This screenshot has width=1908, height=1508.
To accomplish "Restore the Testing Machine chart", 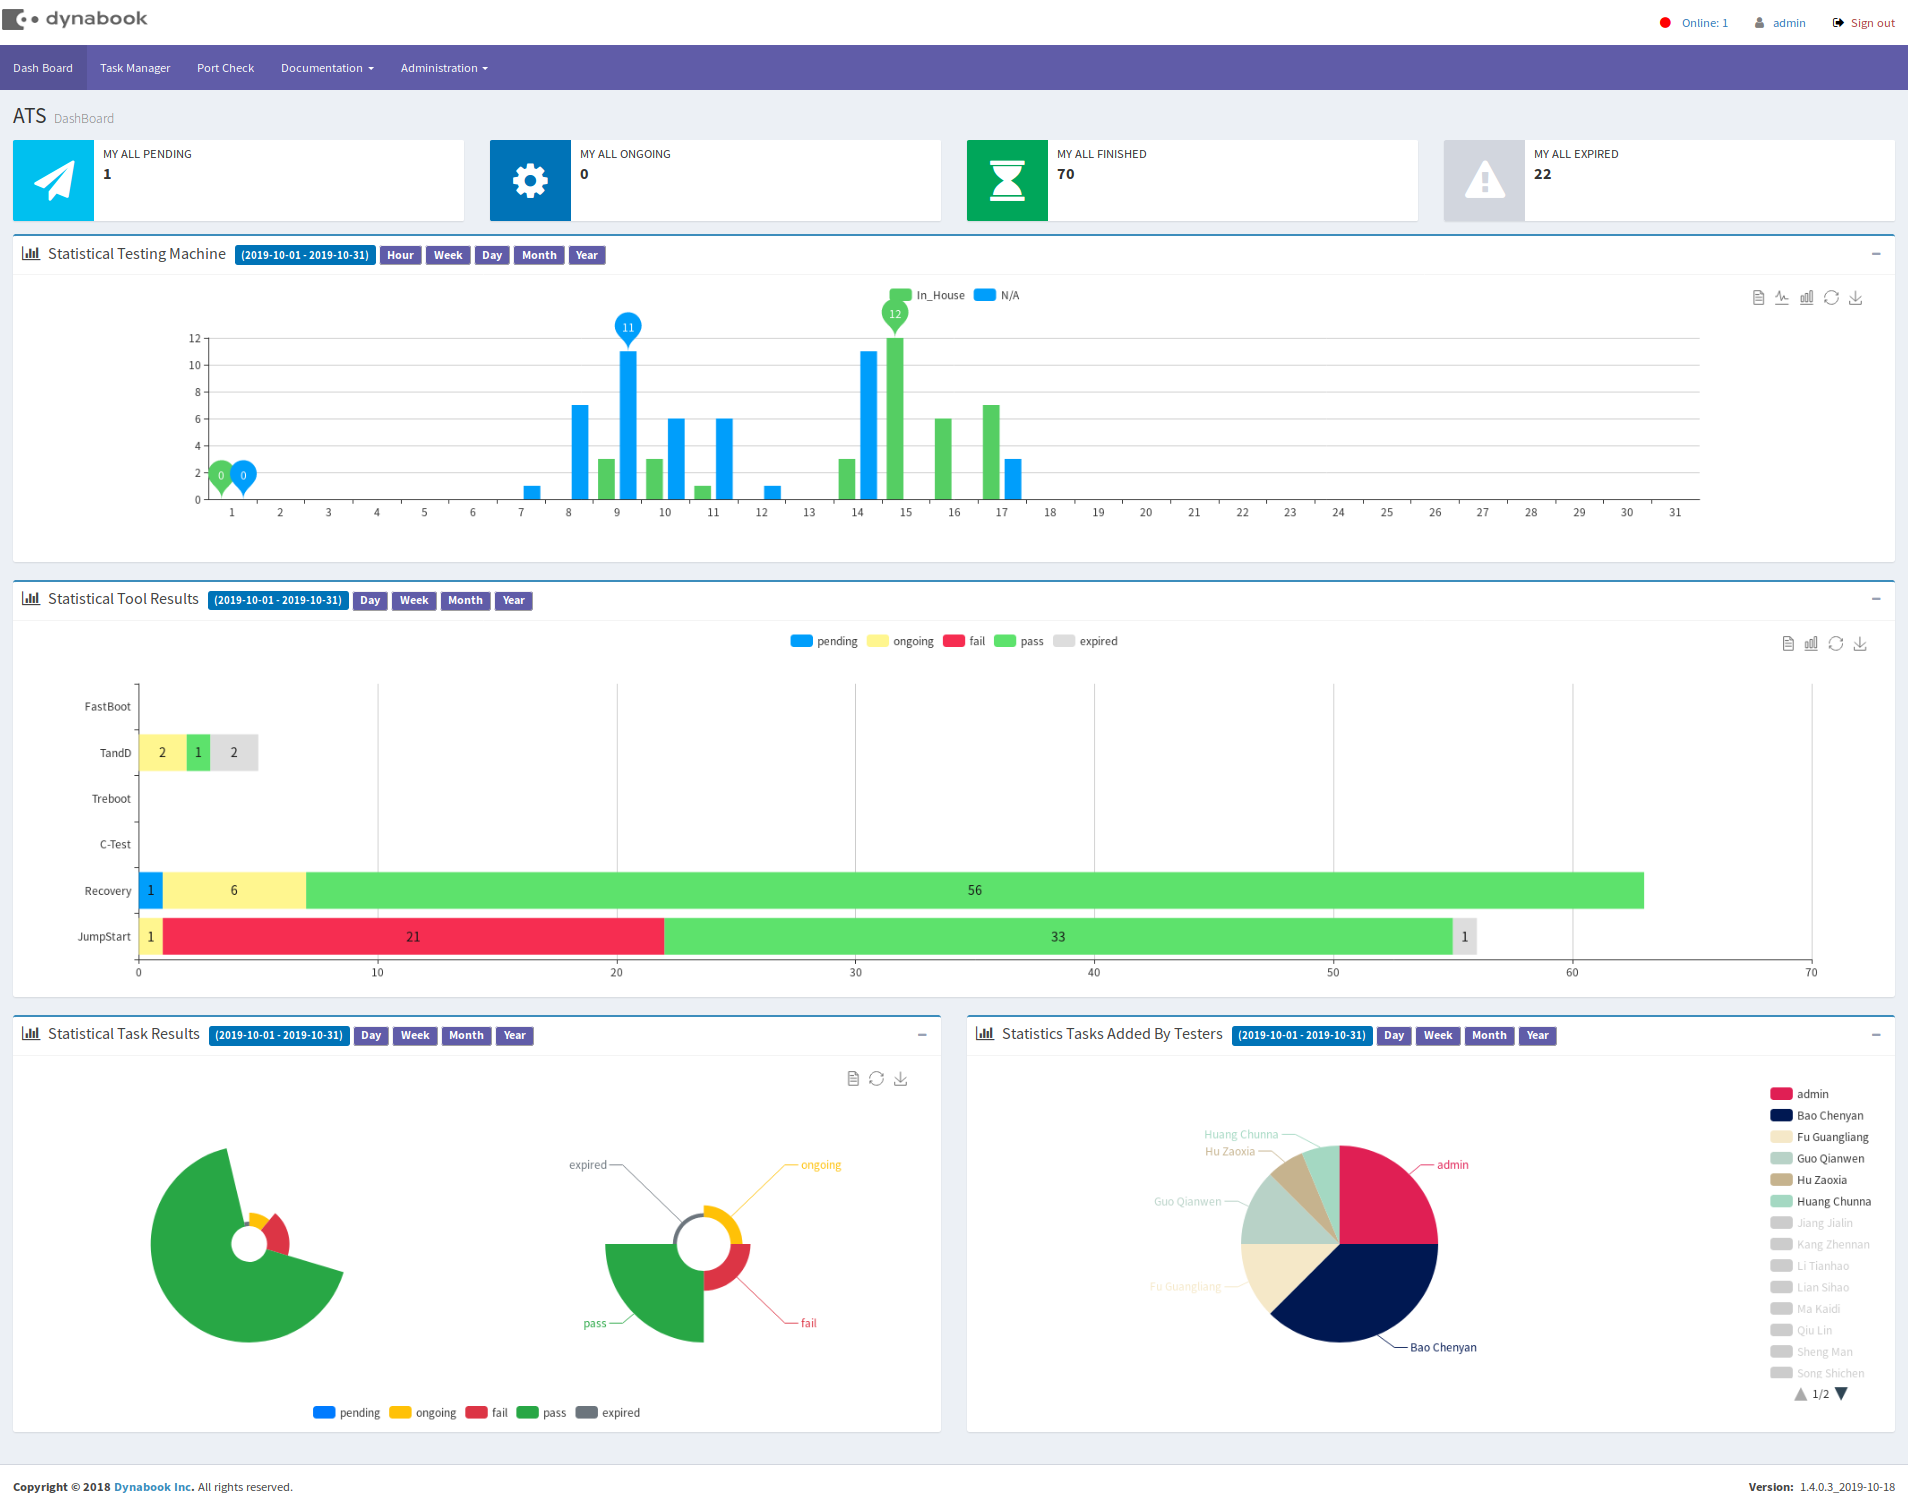I will click(x=1831, y=298).
